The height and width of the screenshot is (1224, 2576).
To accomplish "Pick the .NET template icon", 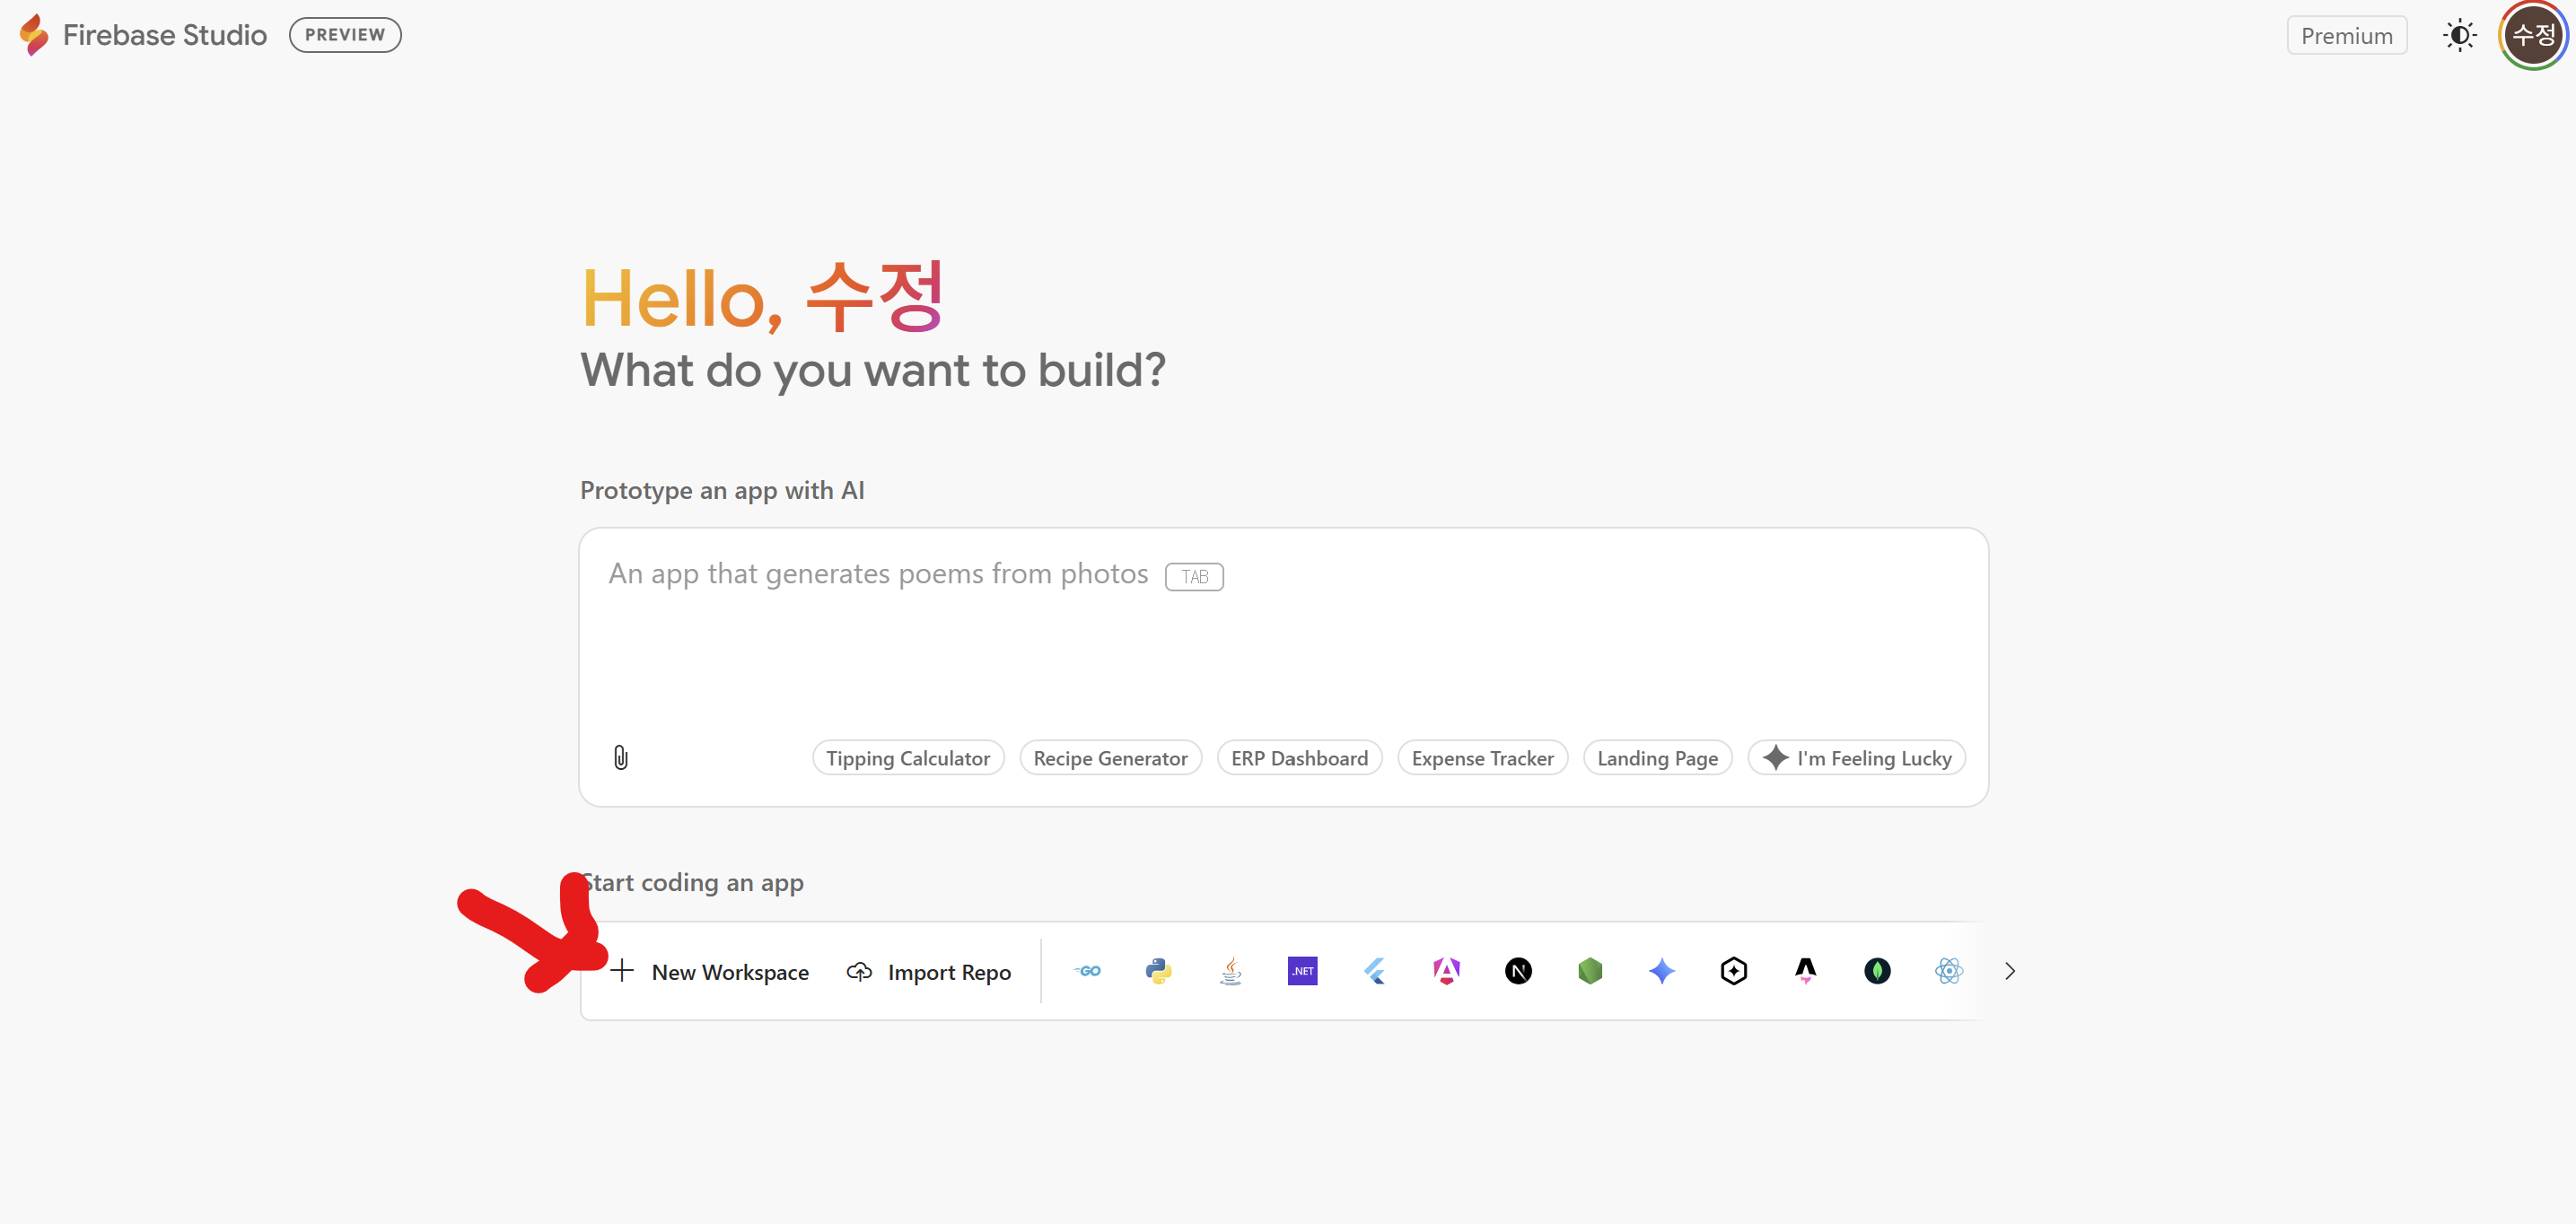I will [1302, 971].
